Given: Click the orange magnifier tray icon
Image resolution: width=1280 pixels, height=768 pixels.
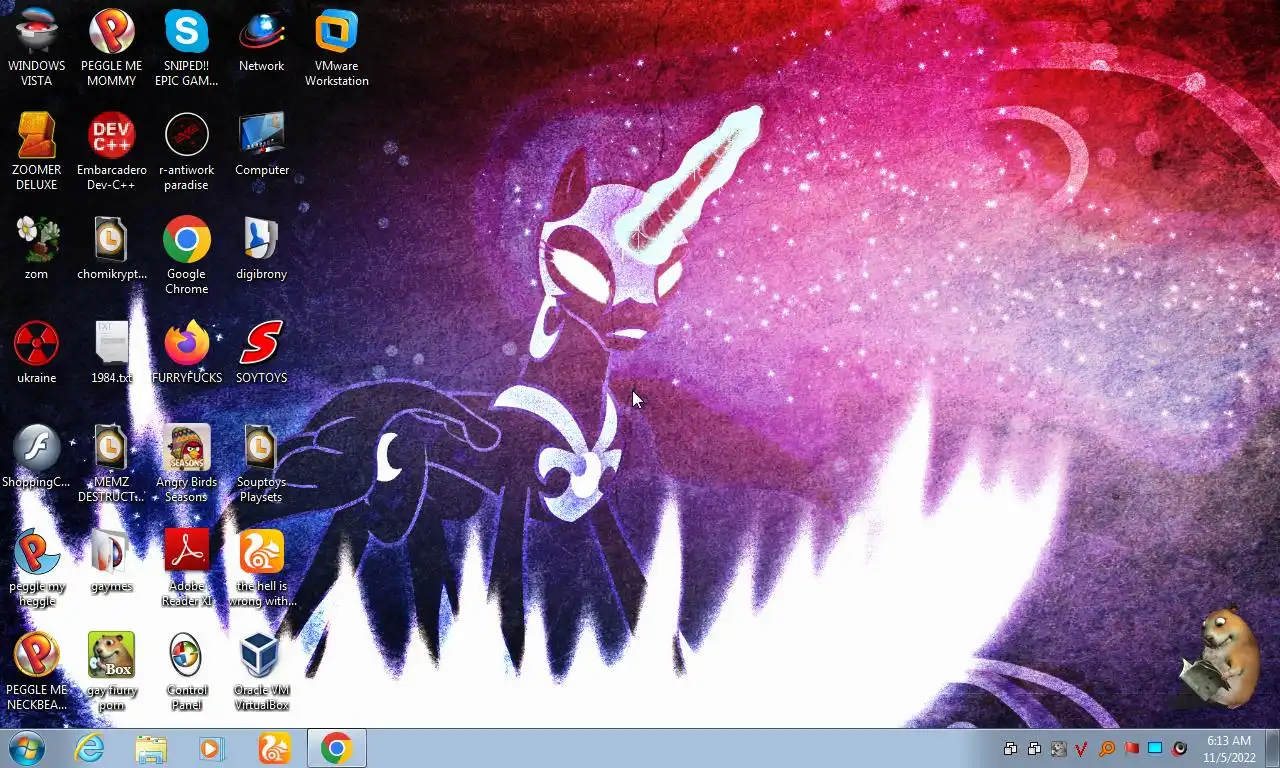Looking at the screenshot, I should coord(1107,749).
